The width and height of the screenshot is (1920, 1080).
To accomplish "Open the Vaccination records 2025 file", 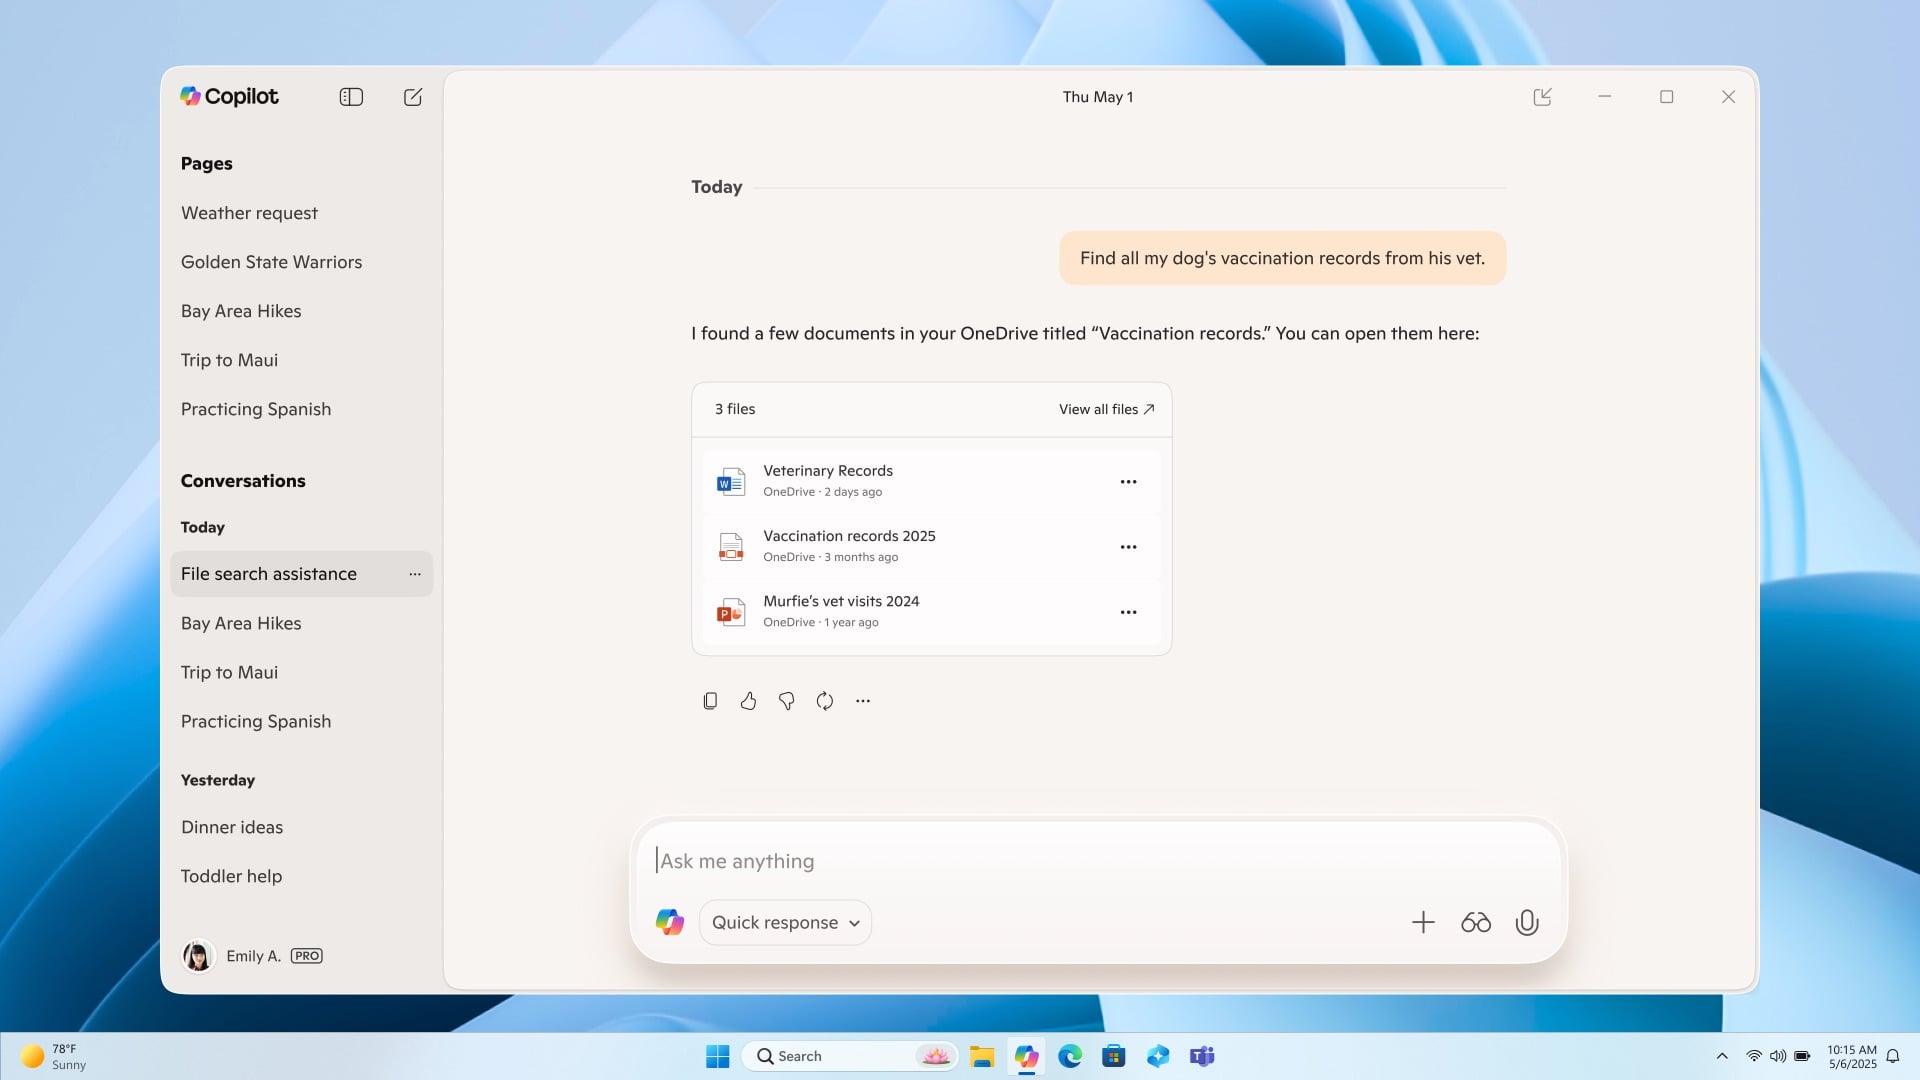I will click(x=849, y=536).
